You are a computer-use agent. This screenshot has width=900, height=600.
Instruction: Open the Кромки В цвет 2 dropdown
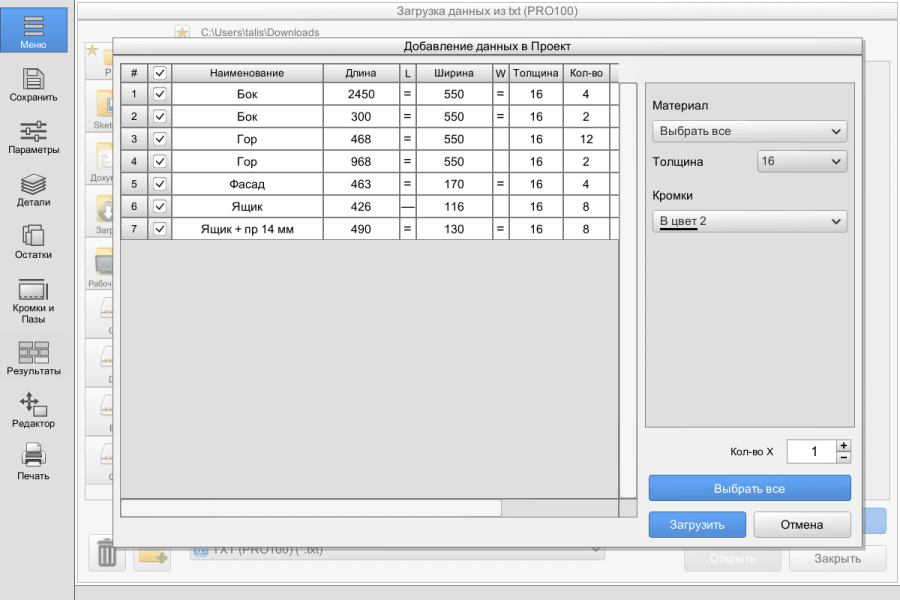pos(750,221)
